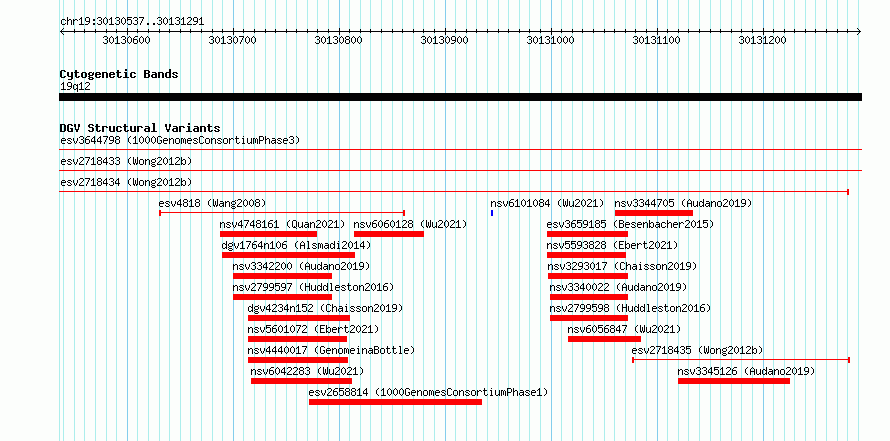Select the nsv3344705 (Audano2019) label
The height and width of the screenshot is (441, 890).
click(x=683, y=203)
